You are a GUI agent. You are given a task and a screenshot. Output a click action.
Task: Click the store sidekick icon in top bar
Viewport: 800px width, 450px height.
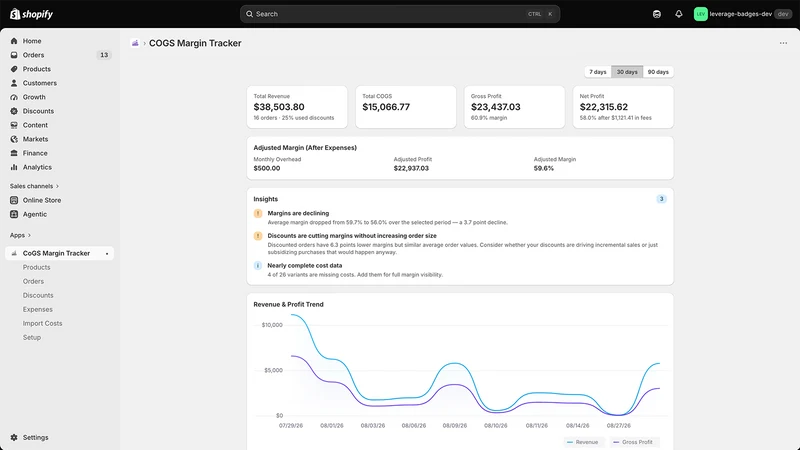(657, 14)
